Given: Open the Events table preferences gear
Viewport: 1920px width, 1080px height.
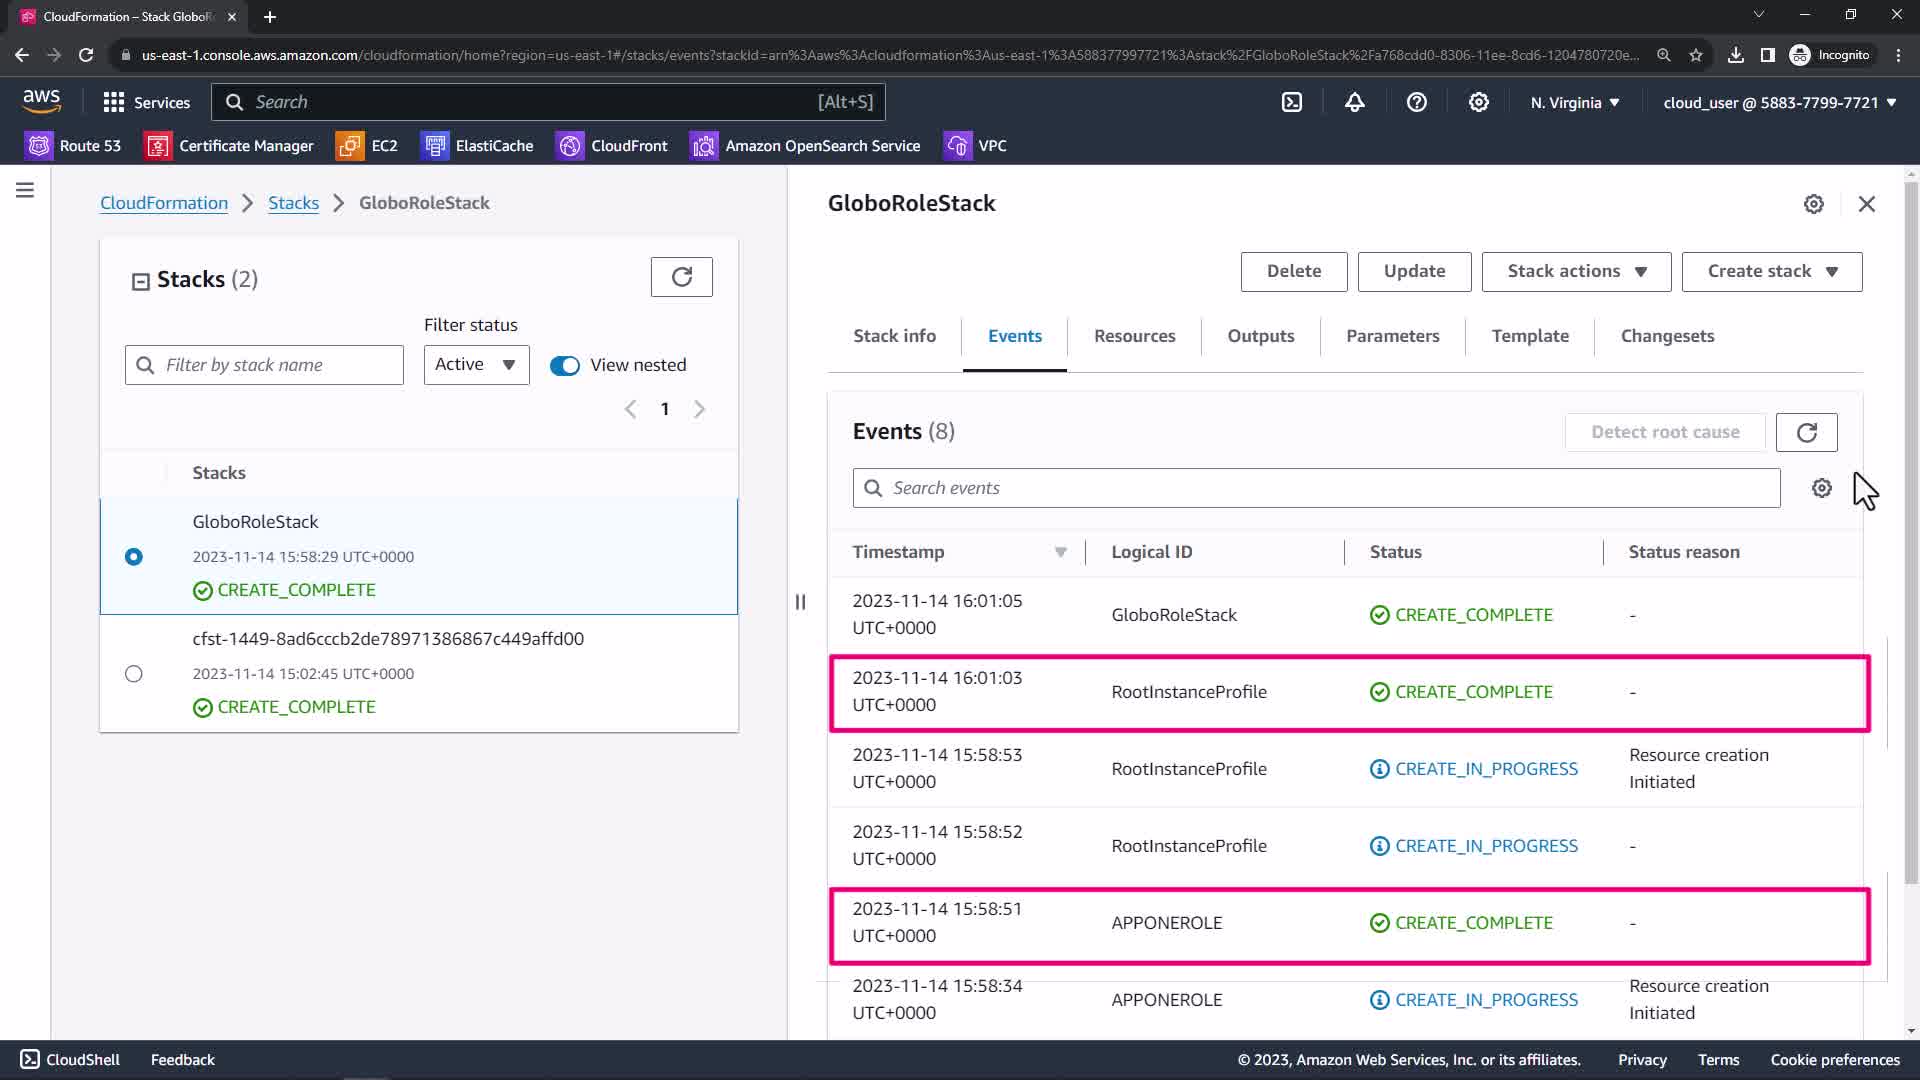Looking at the screenshot, I should pos(1821,488).
